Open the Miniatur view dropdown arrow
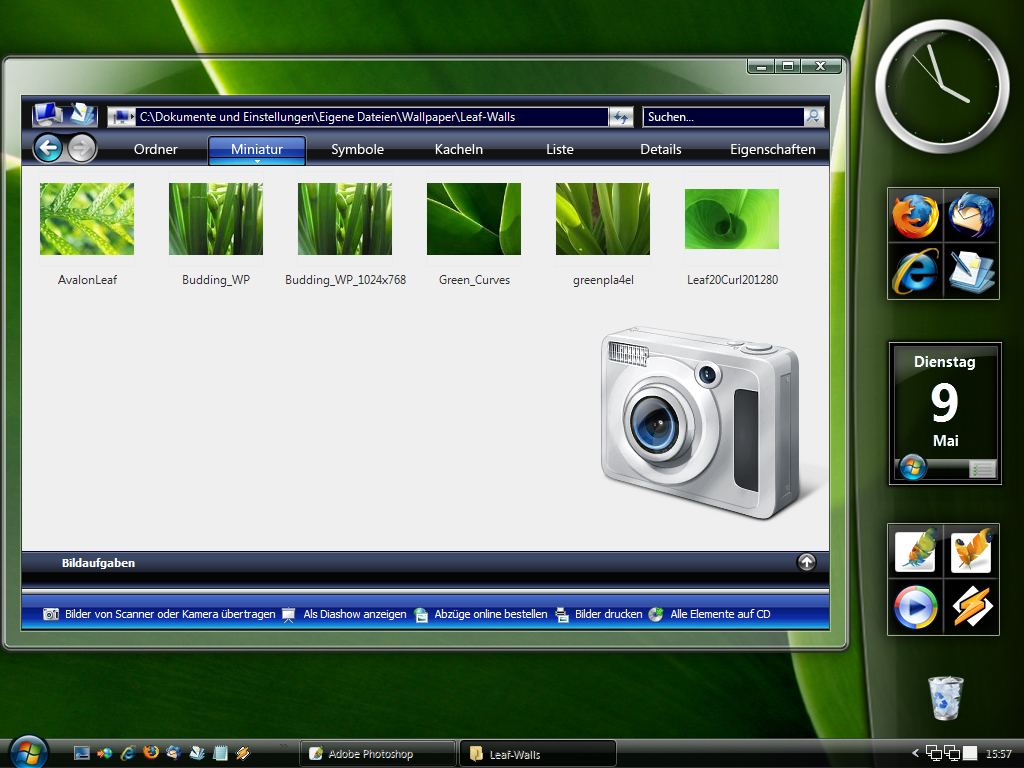The height and width of the screenshot is (768, 1024). tap(257, 161)
